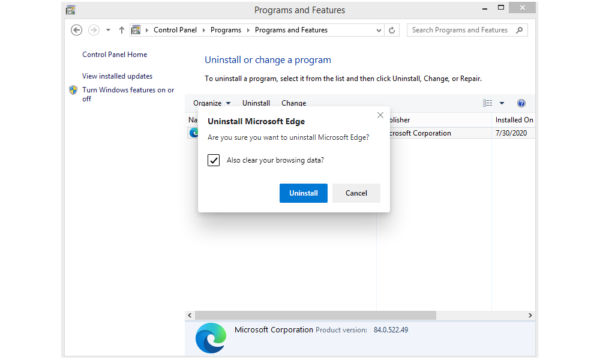The image size is (600, 360).
Task: Click the large Microsoft Edge logo in details pane
Action: [211, 338]
